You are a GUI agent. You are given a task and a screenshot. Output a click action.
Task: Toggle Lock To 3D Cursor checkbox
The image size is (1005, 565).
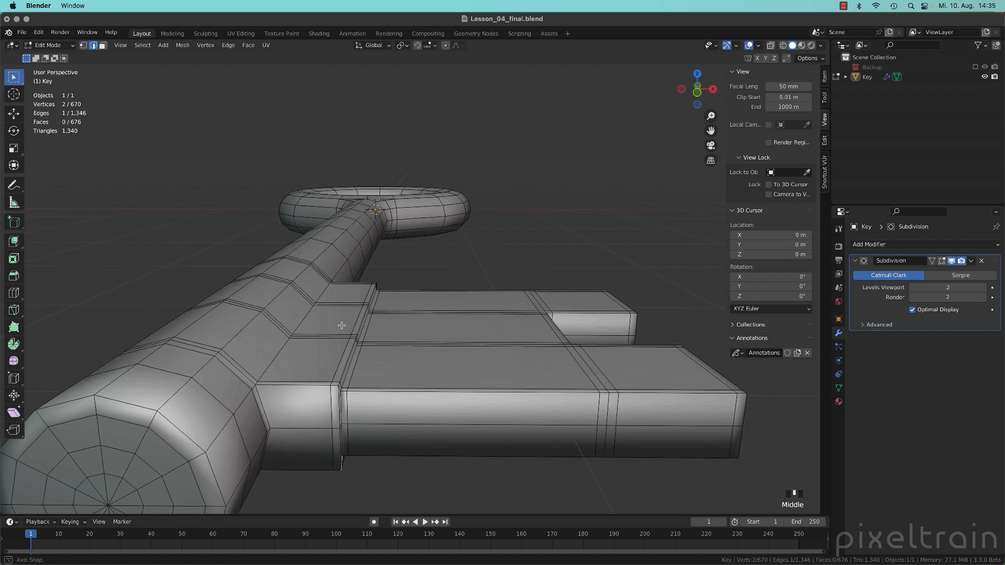click(768, 184)
